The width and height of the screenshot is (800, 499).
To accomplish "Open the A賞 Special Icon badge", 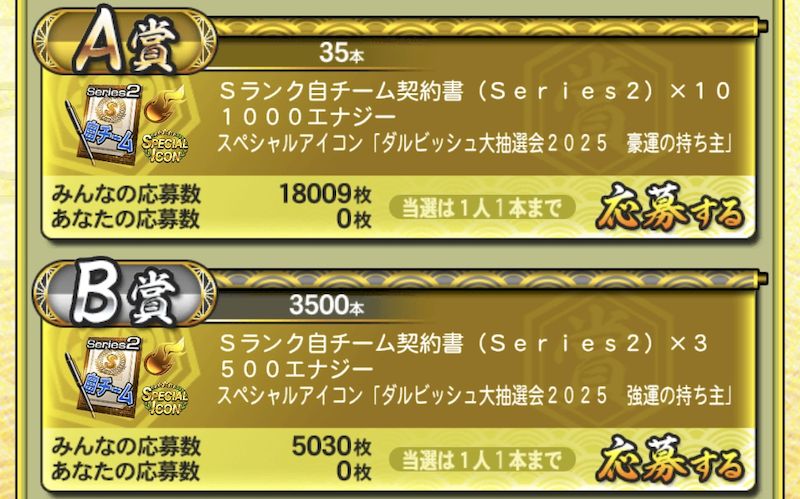I will coord(165,148).
